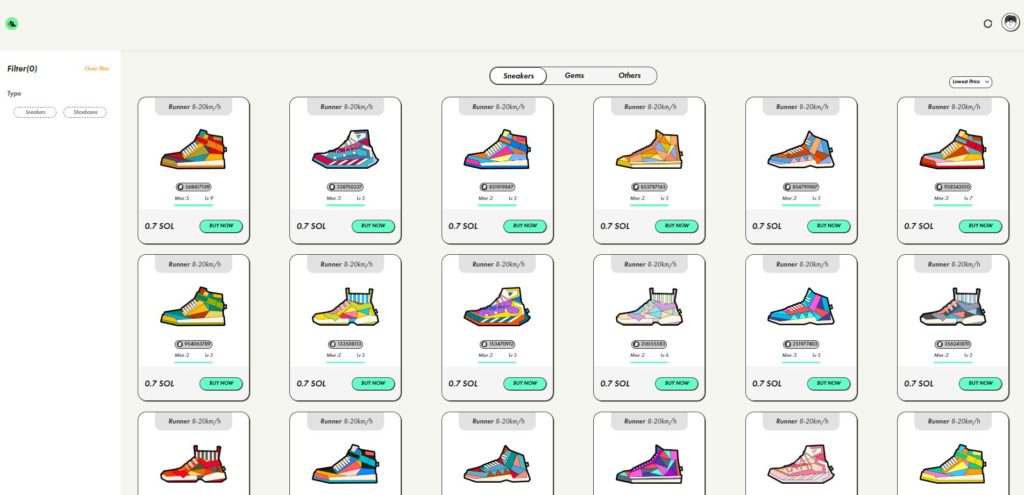This screenshot has height=495, width=1024.
Task: Click the sneaker ID badge 568457109
Action: [193, 187]
